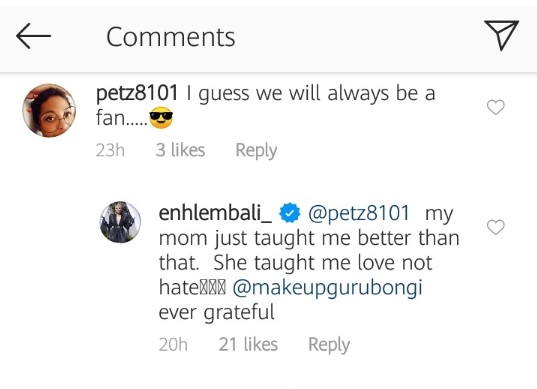Open enhlembali_'s profile picture
The width and height of the screenshot is (537, 389).
pyautogui.click(x=120, y=222)
